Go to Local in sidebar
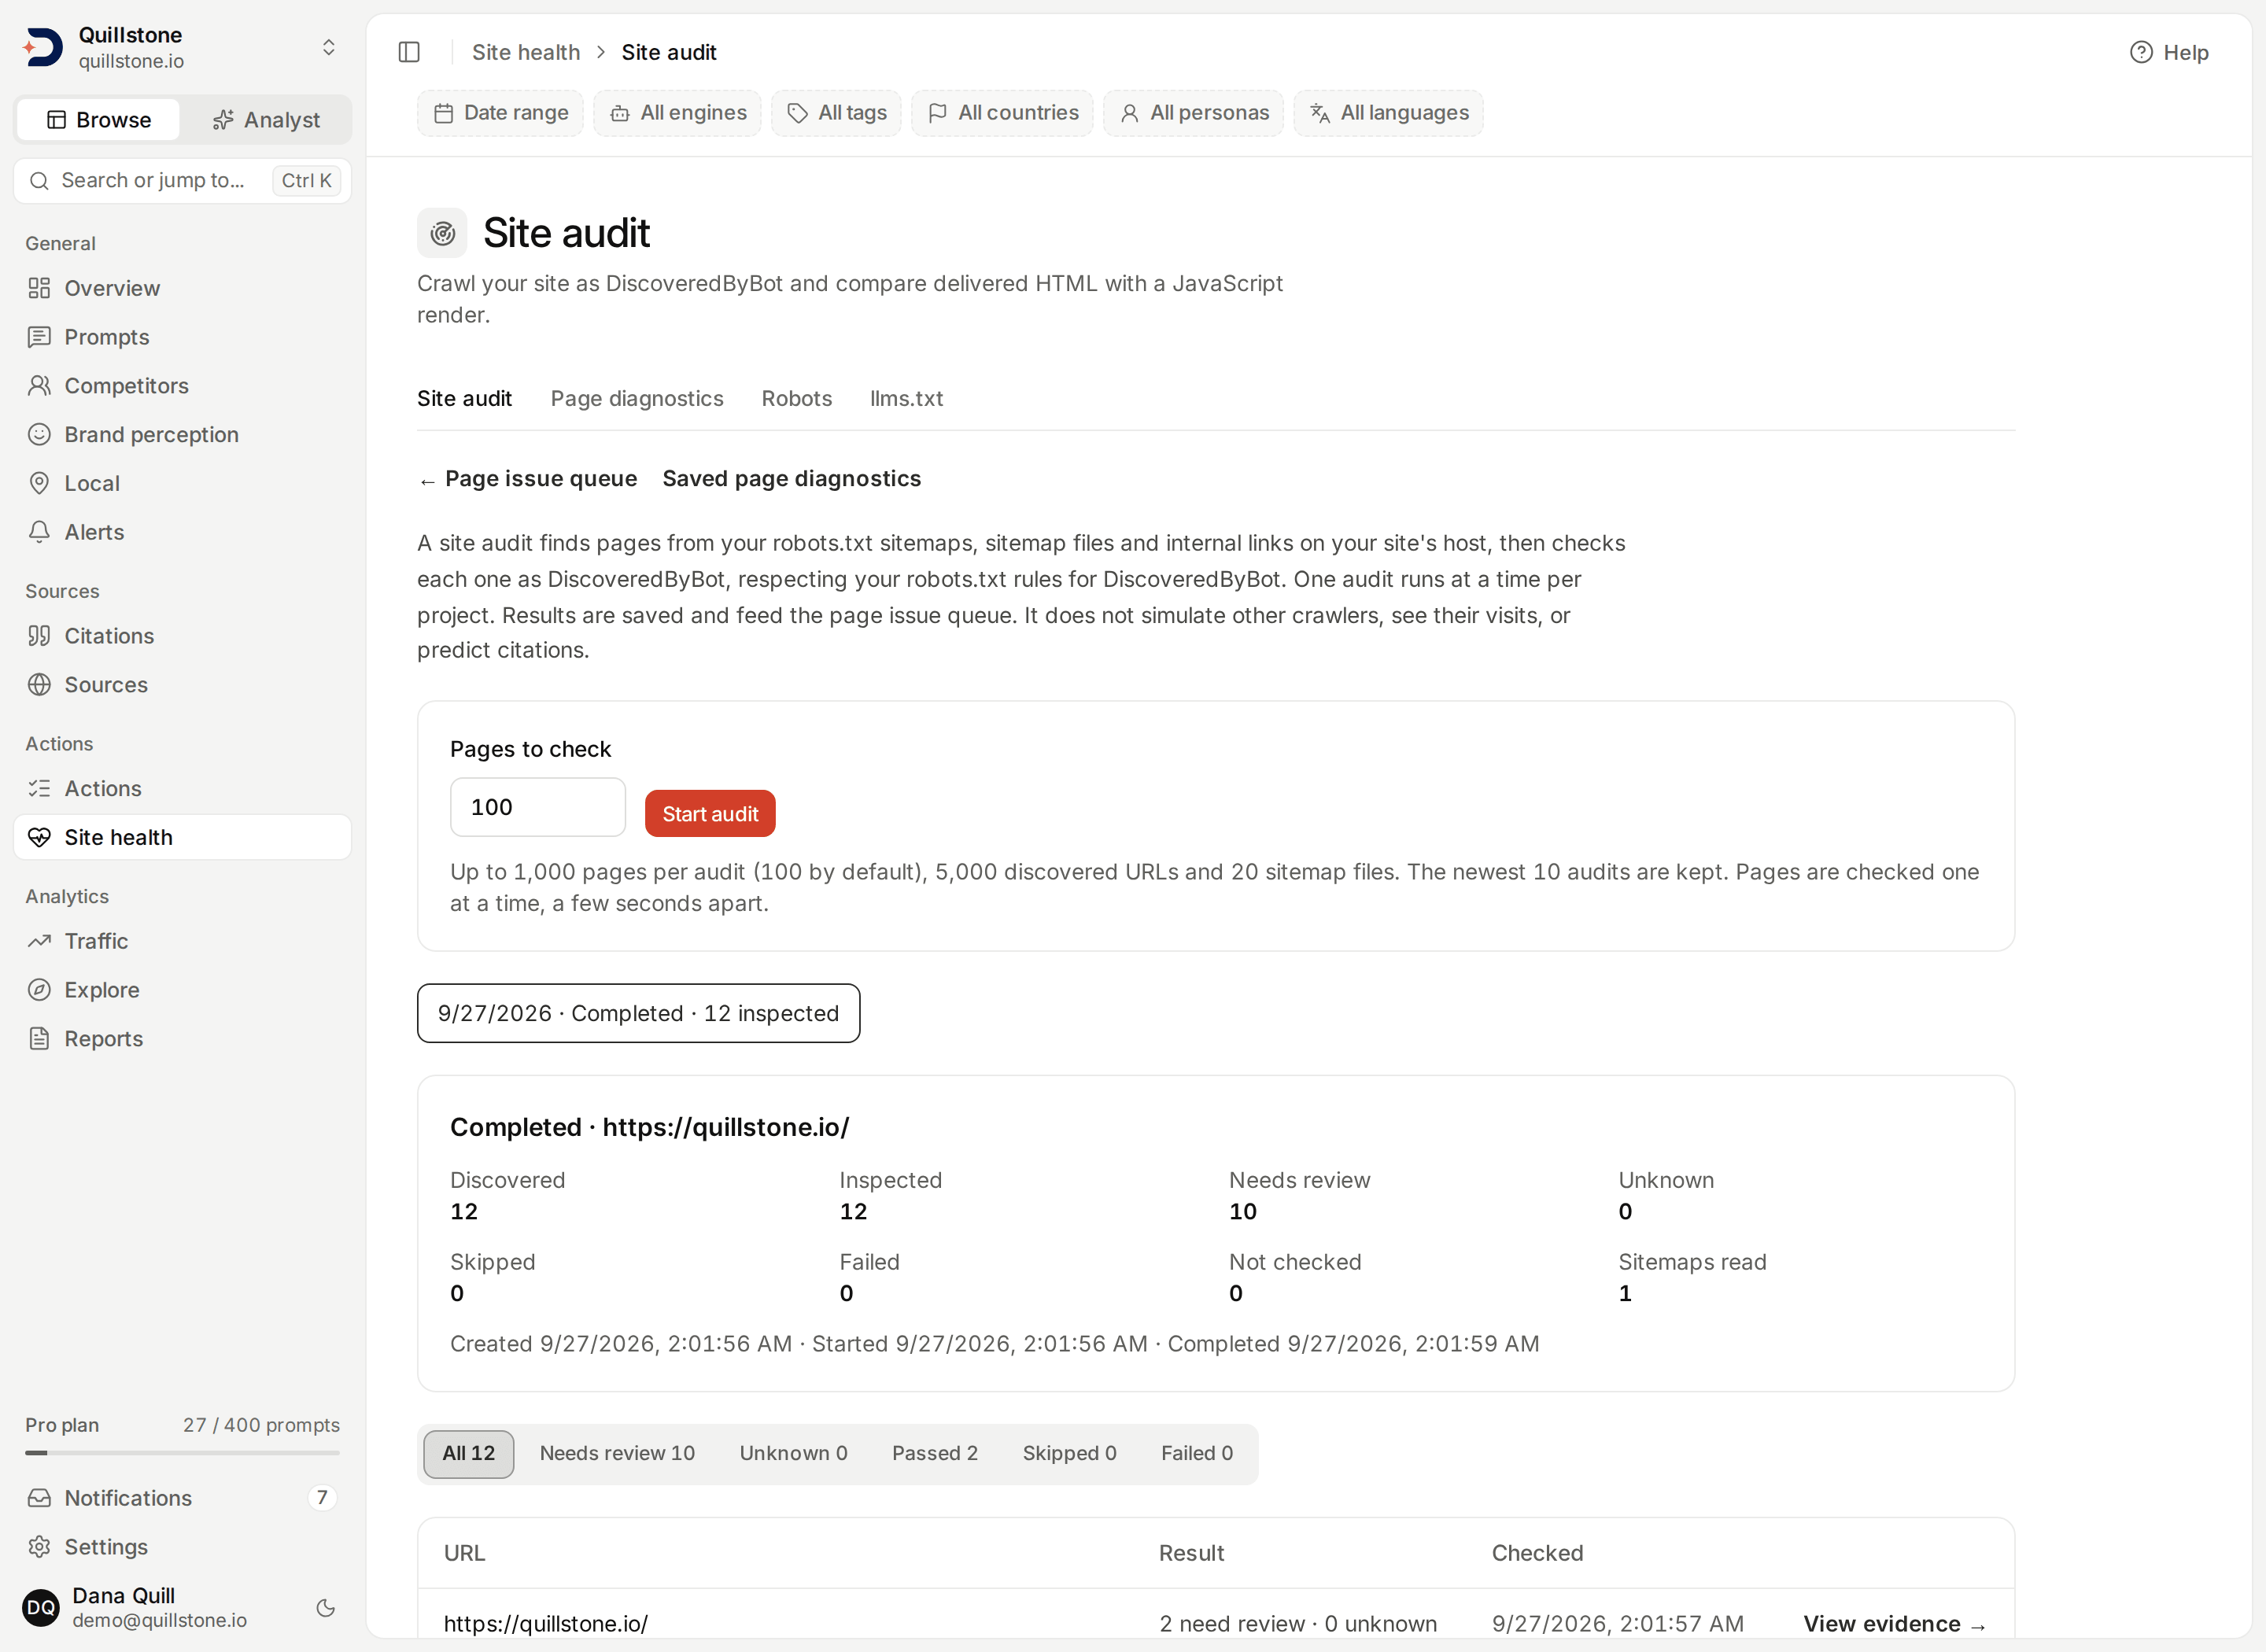The width and height of the screenshot is (2266, 1652). (x=183, y=483)
